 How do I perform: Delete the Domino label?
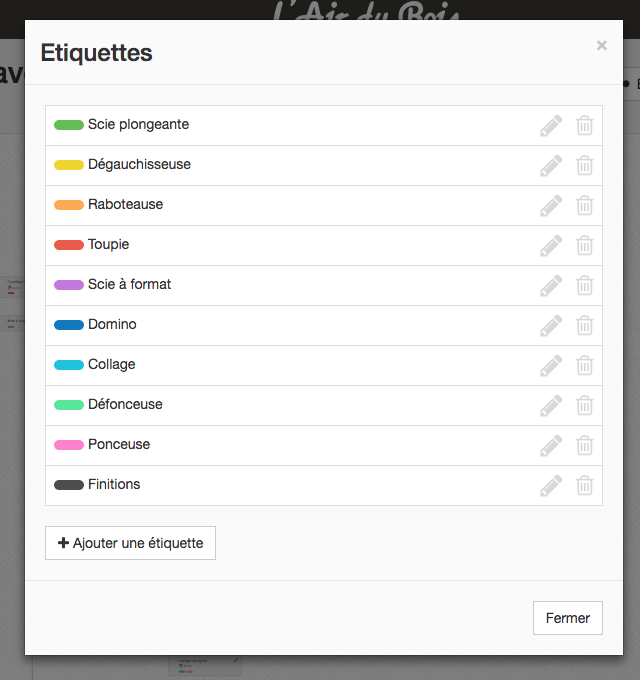tap(585, 325)
